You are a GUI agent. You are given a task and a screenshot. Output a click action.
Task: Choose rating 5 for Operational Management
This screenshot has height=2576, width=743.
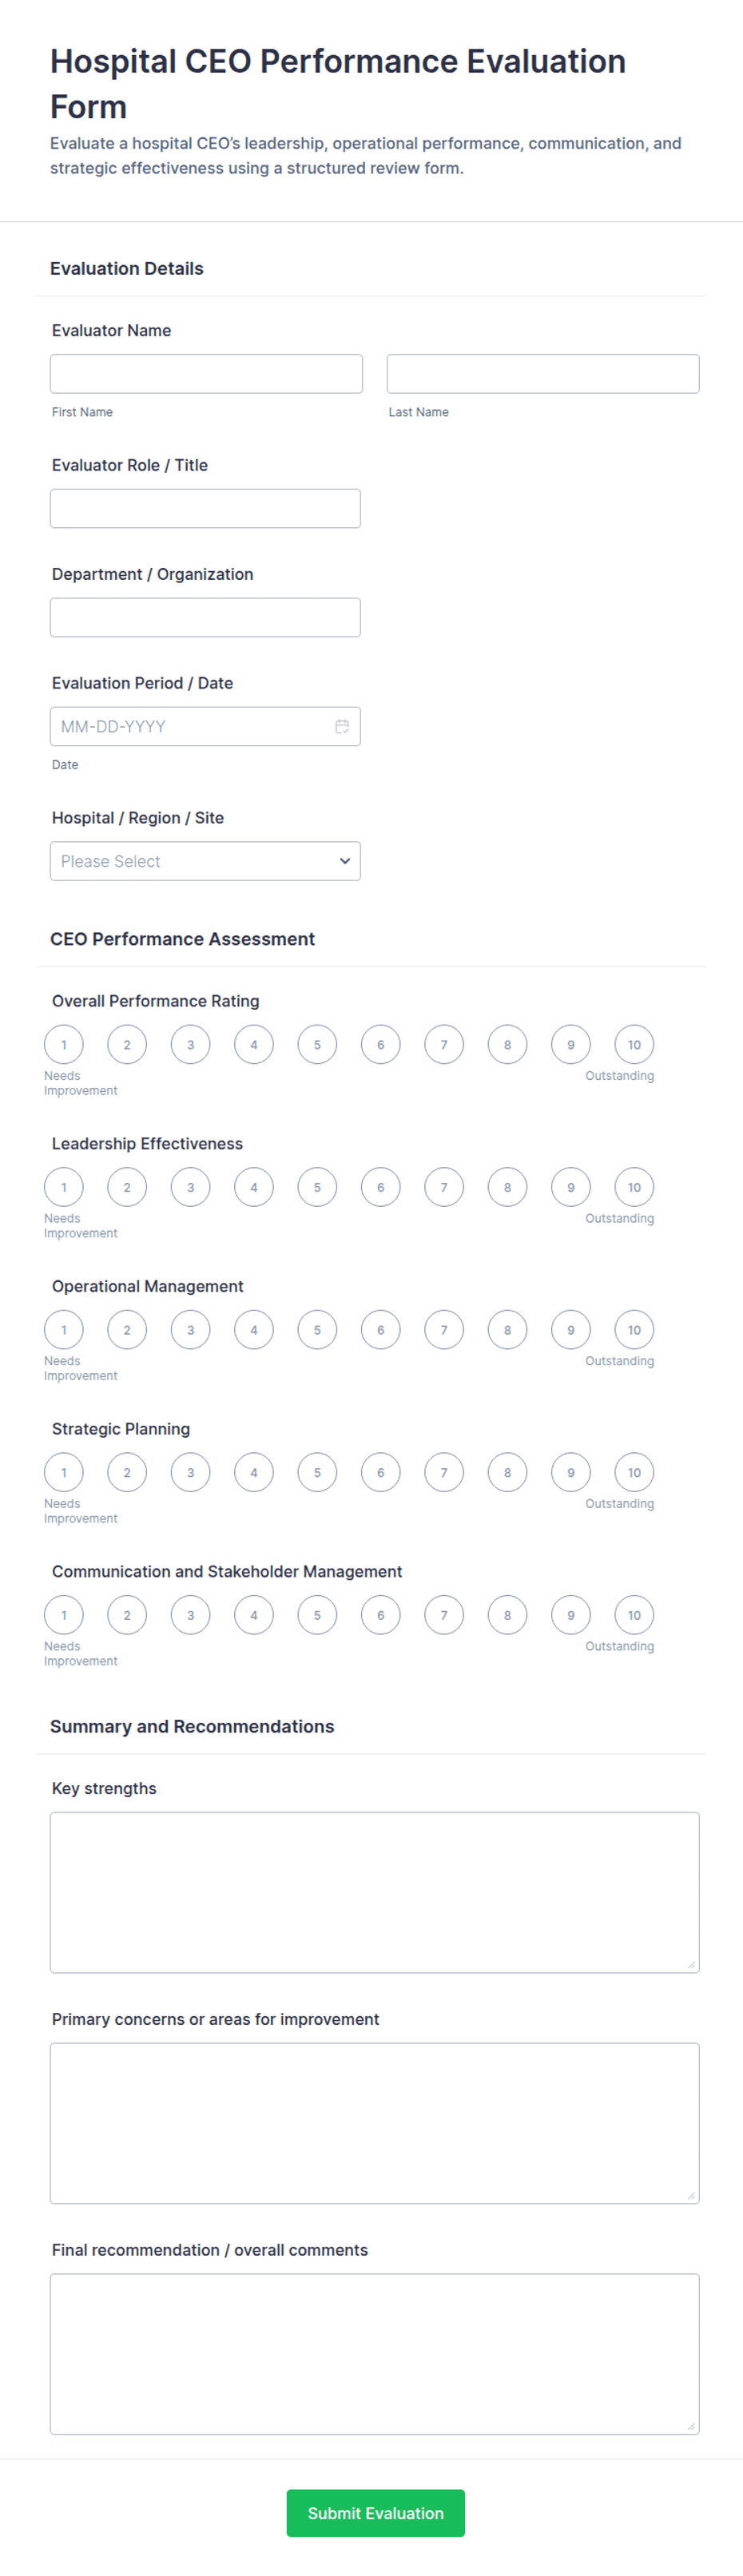coord(317,1330)
